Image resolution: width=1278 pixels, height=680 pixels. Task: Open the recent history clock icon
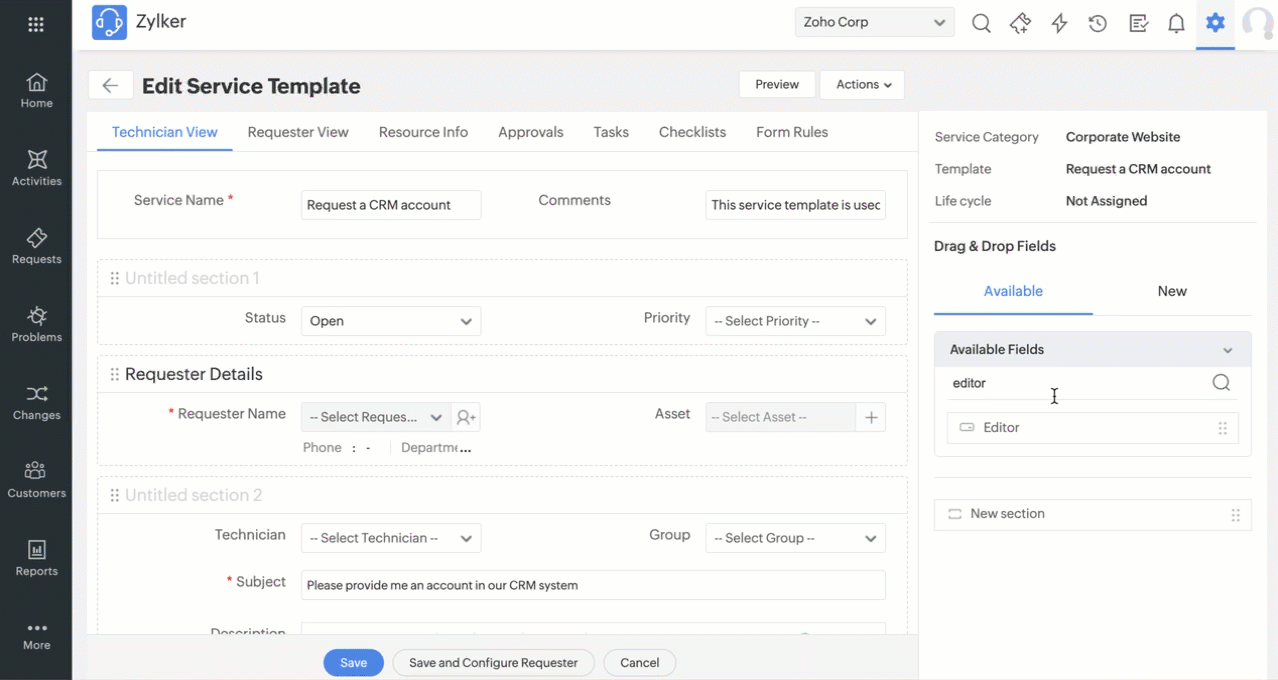pos(1098,24)
